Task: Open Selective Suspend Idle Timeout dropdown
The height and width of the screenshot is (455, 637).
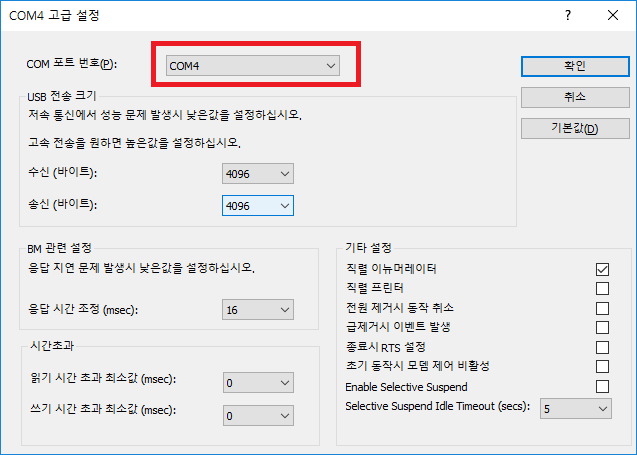Action: point(576,408)
